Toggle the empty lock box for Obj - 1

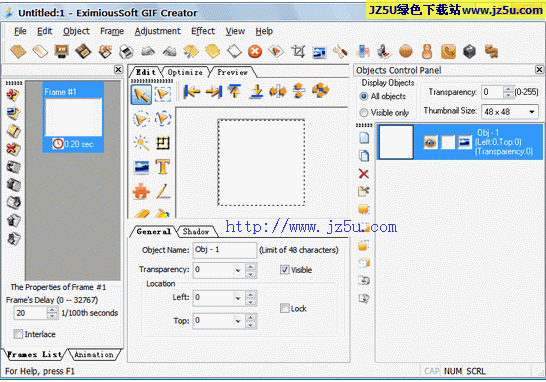[x=447, y=142]
